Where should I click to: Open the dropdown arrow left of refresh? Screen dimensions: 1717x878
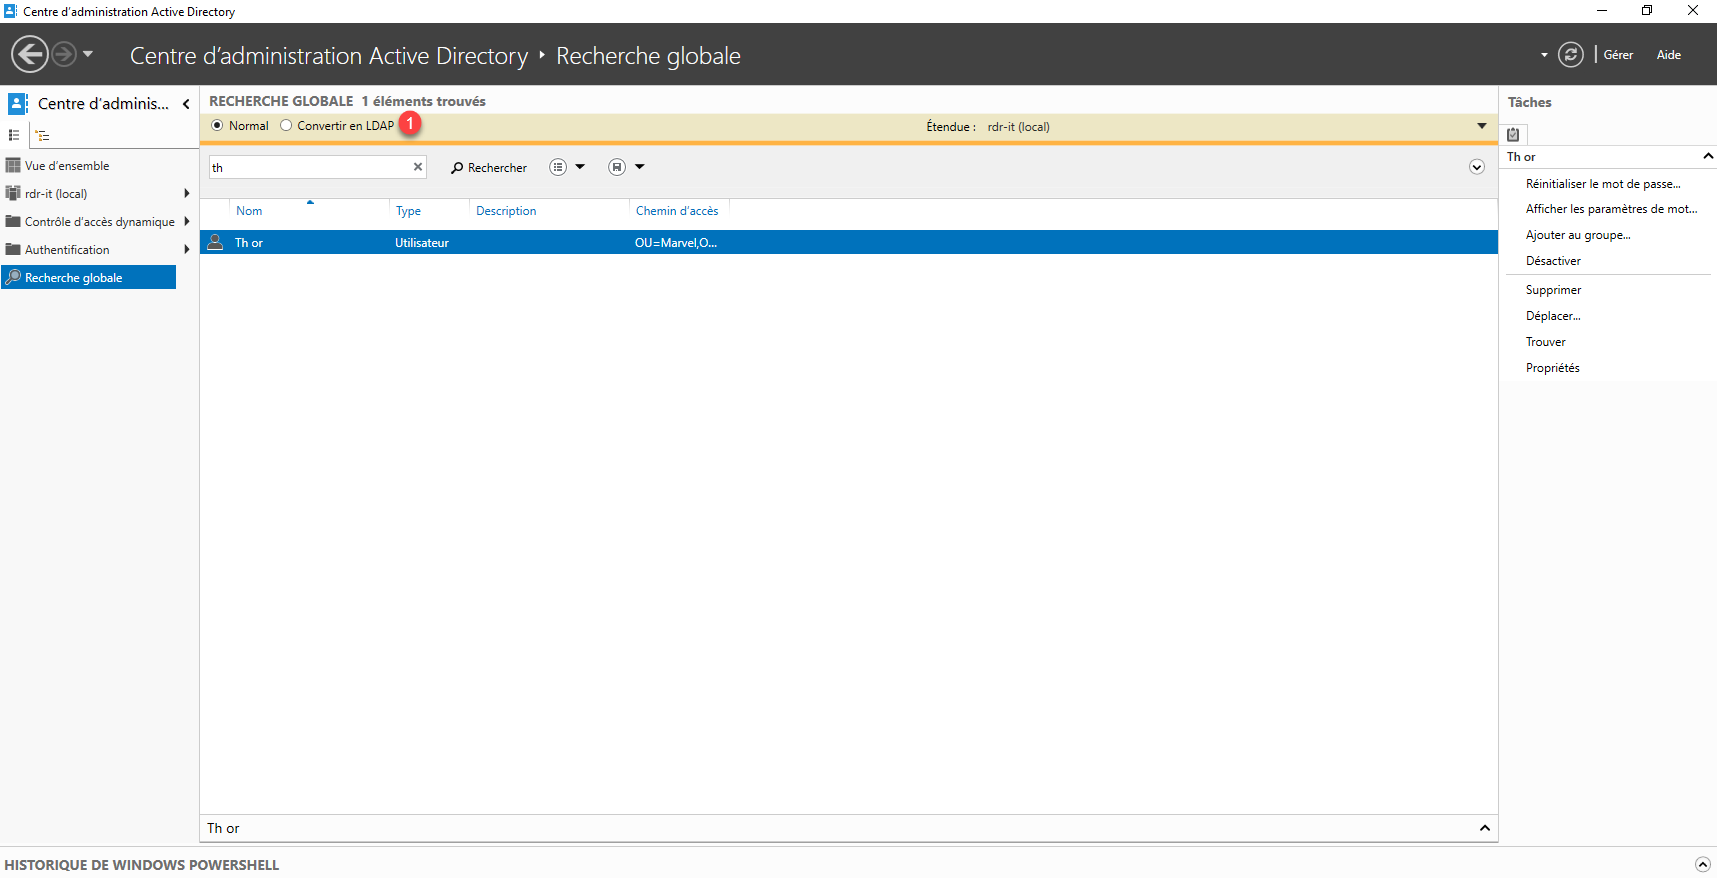(1544, 55)
